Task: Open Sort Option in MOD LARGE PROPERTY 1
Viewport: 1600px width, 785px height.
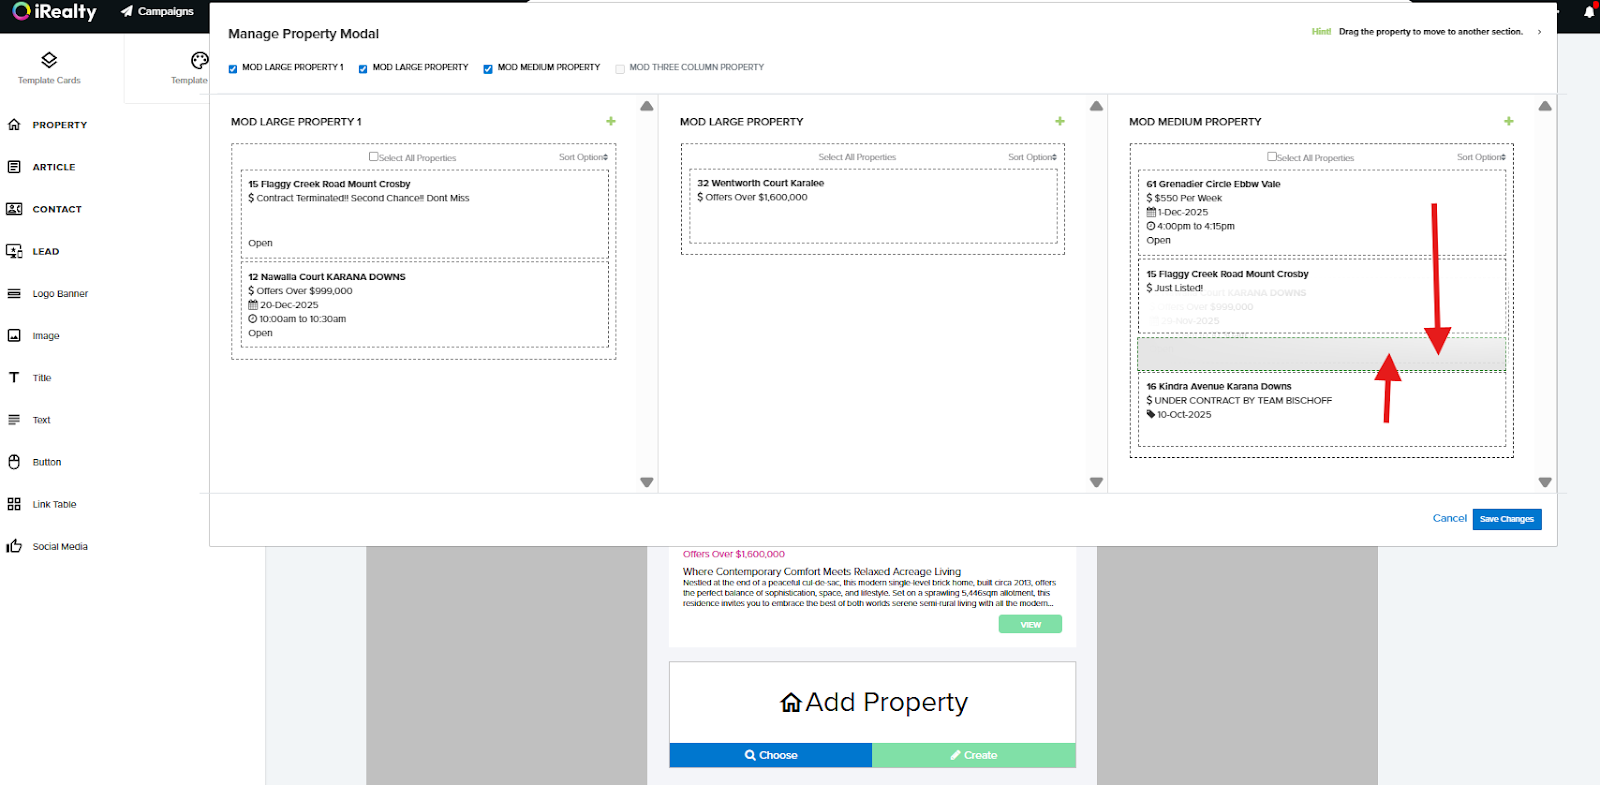Action: [x=583, y=157]
